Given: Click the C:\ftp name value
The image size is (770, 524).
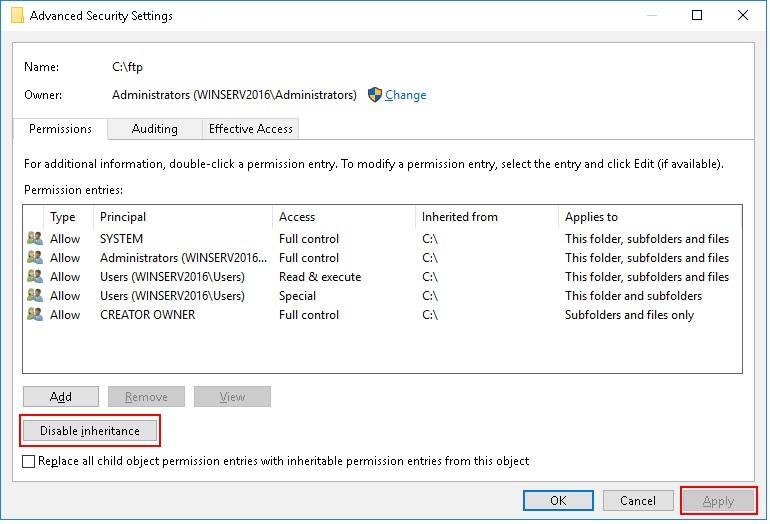Looking at the screenshot, I should 127,67.
